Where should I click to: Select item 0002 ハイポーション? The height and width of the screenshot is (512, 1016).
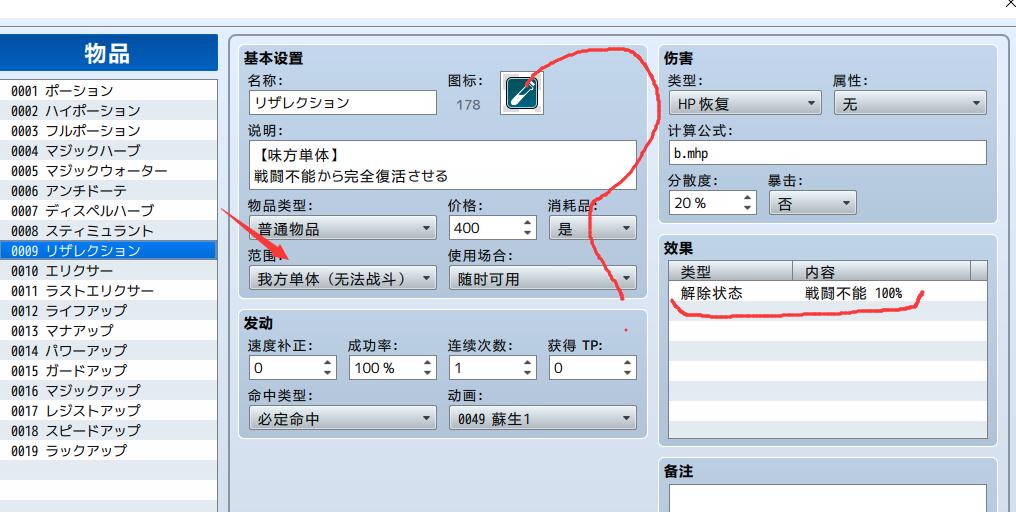point(109,111)
